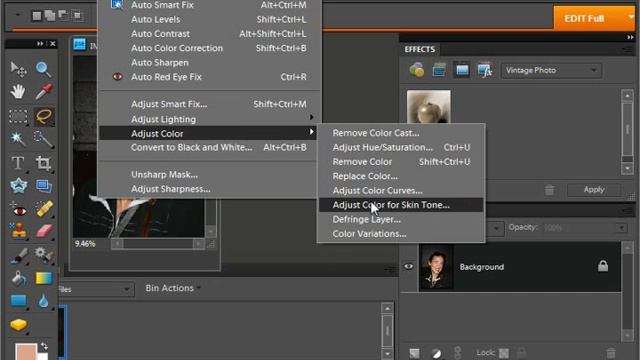Screen dimensions: 640x360
Task: Select the vintage photo effect thumbnail
Action: [x=429, y=107]
